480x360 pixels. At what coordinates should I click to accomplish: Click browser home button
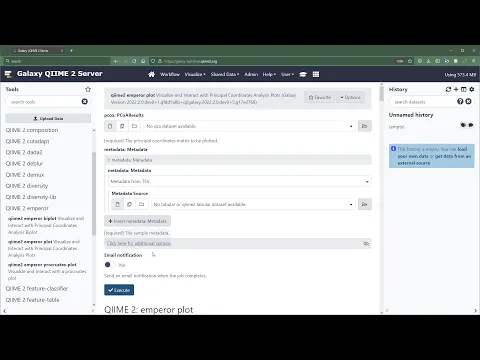[x=143, y=61]
